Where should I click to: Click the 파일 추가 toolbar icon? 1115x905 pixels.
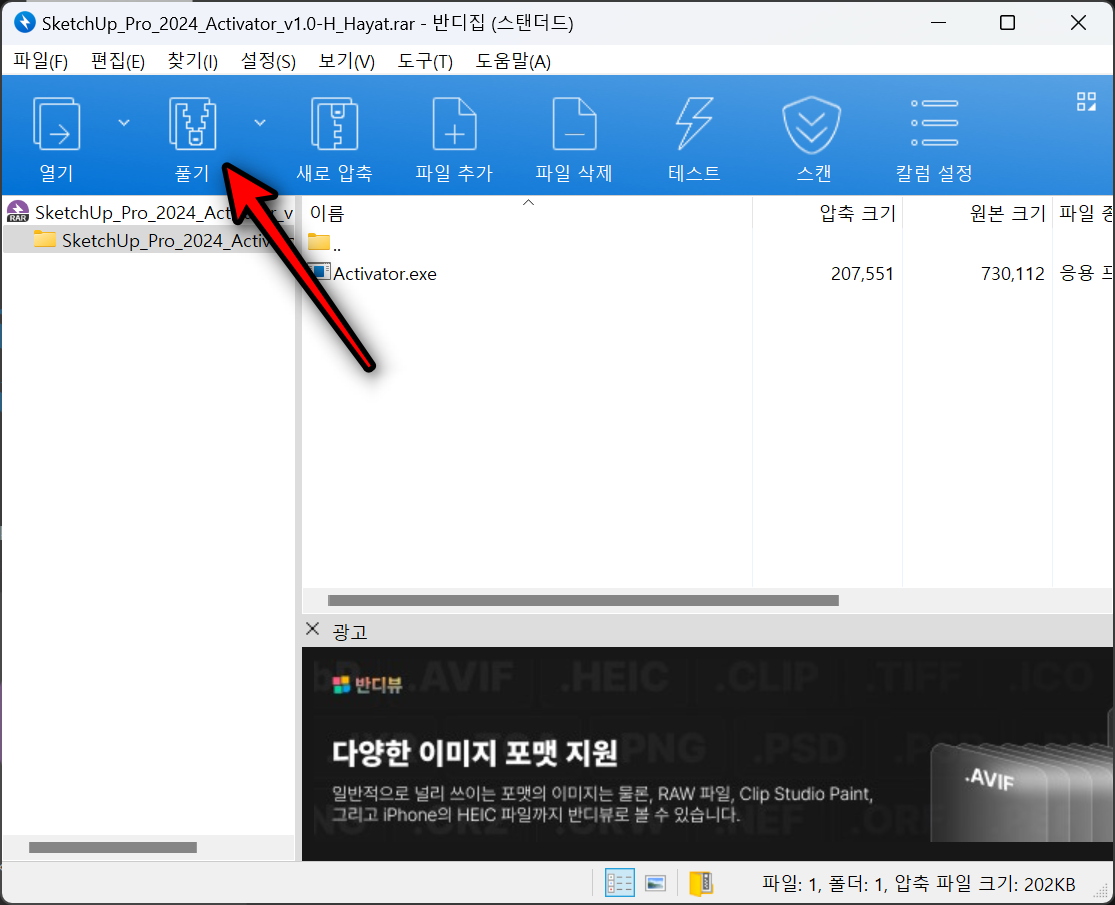click(454, 124)
